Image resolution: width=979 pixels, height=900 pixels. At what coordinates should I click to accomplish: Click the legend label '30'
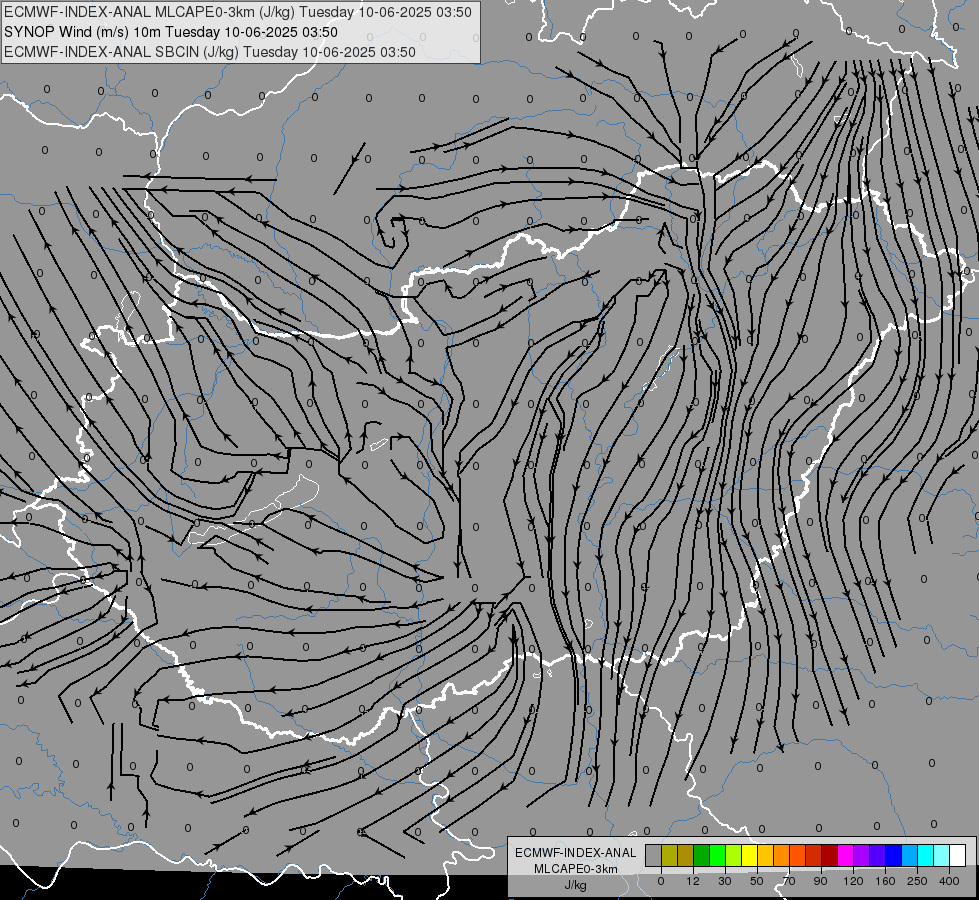point(725,881)
